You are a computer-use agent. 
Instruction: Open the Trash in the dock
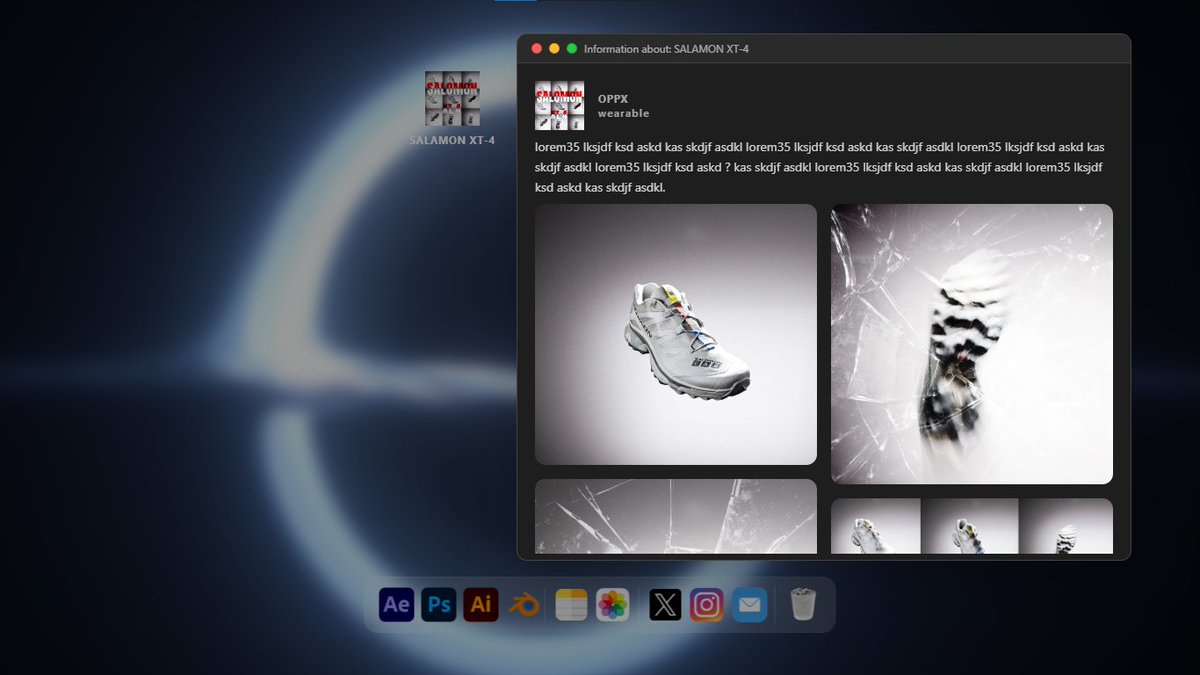tap(803, 605)
